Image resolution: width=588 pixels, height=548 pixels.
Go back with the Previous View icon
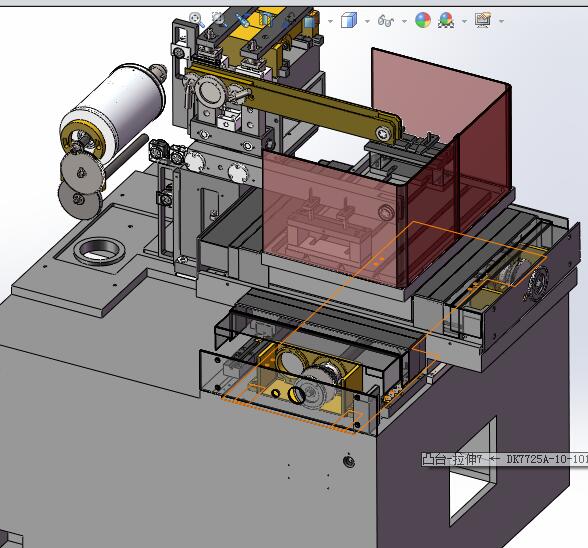click(x=243, y=20)
